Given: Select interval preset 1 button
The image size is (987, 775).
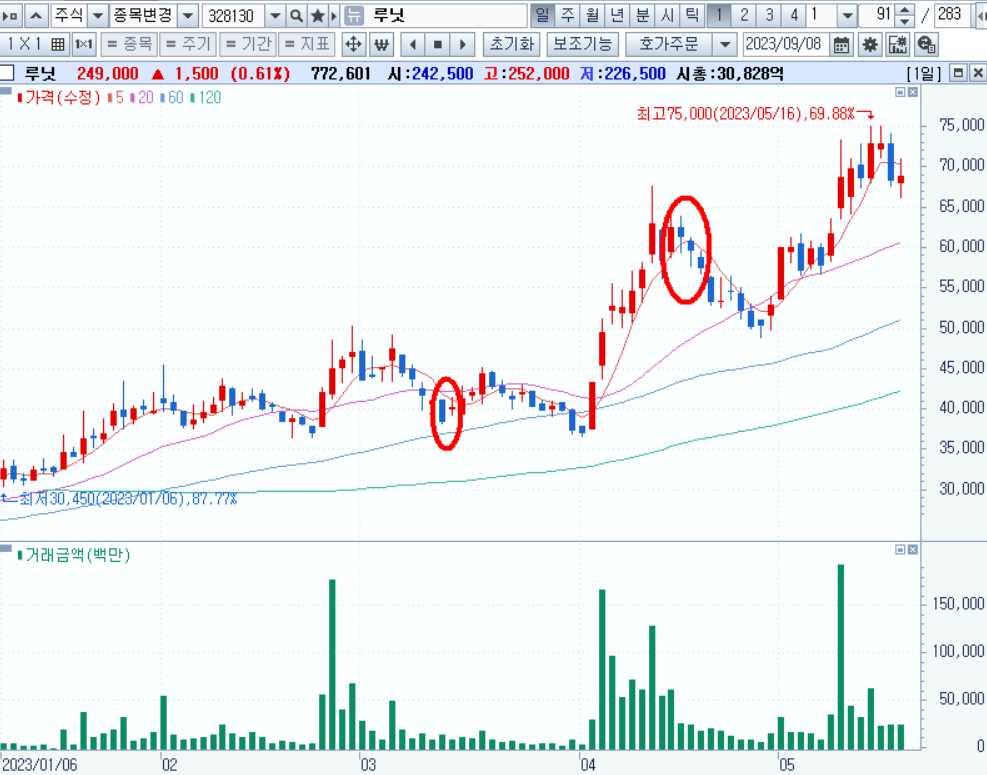Looking at the screenshot, I should pyautogui.click(x=719, y=15).
